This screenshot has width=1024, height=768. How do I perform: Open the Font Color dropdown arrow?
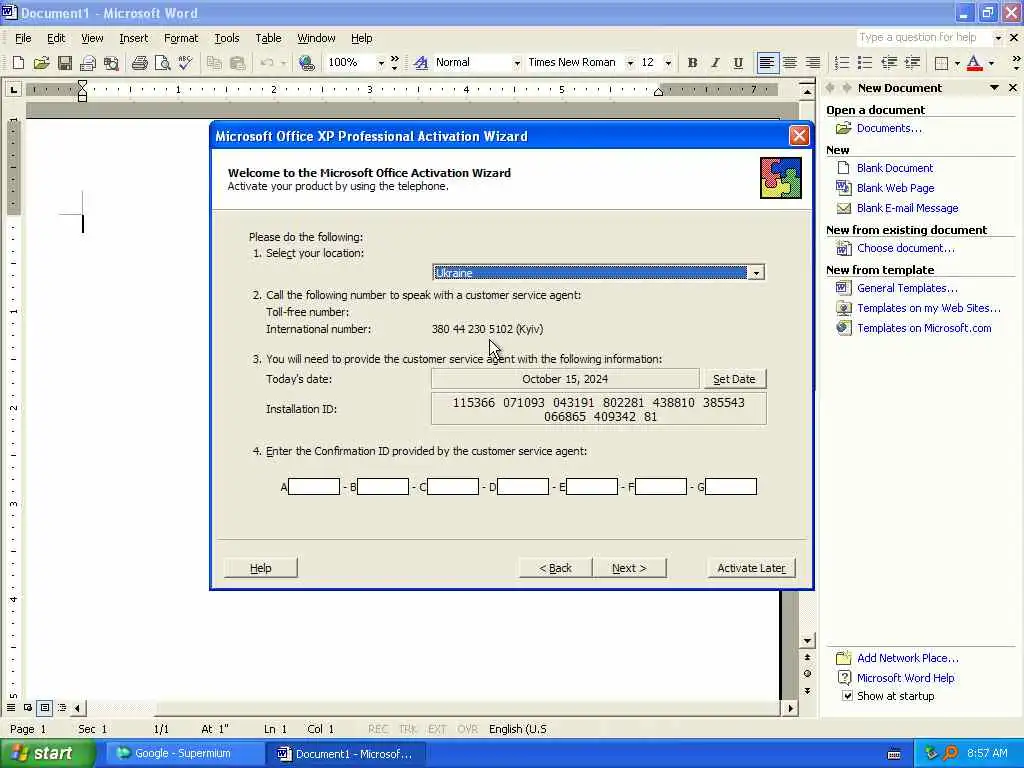991,63
